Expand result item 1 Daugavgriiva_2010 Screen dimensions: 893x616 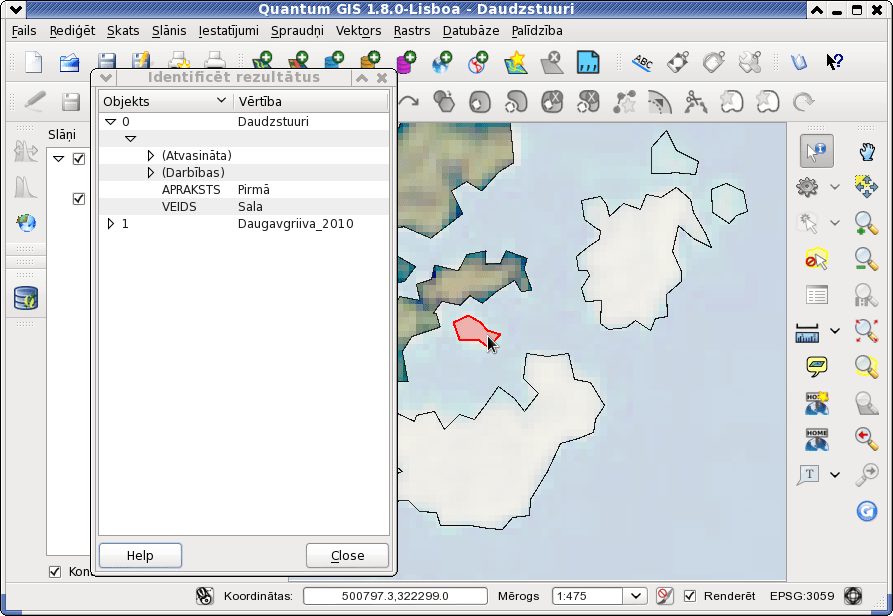pos(110,224)
